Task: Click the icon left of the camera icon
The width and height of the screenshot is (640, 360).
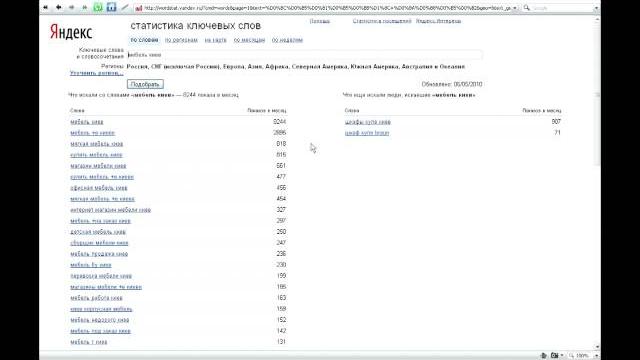Action: click(543, 356)
